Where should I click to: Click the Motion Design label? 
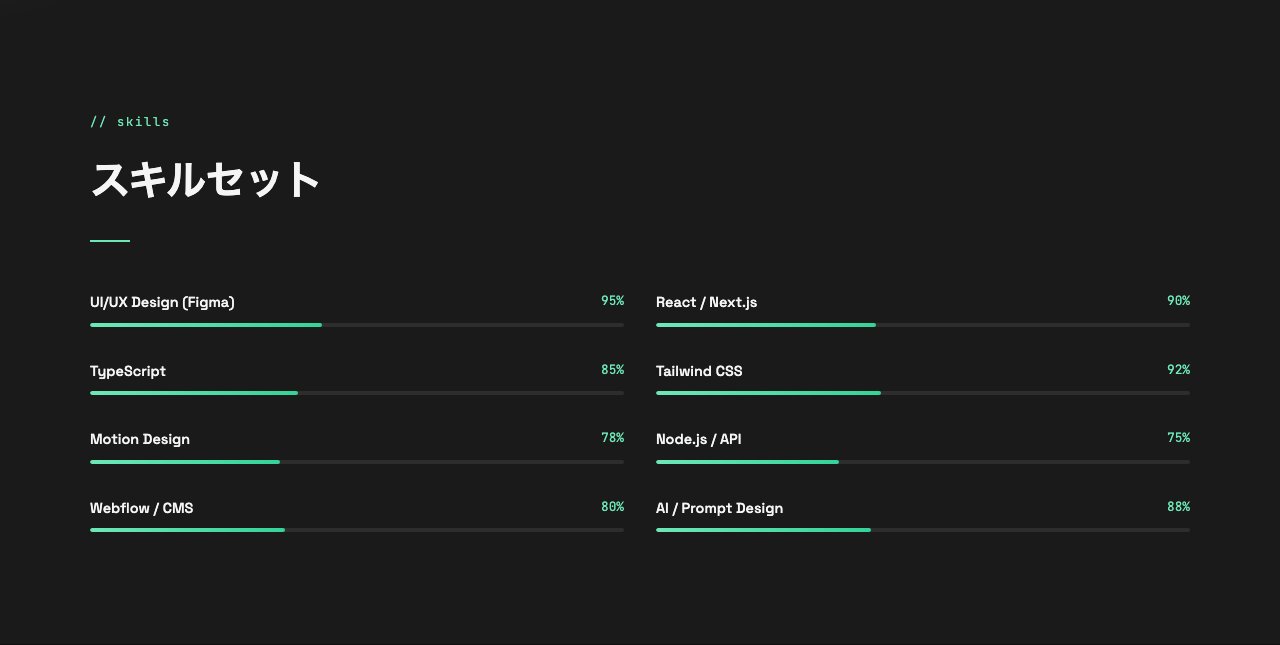pyautogui.click(x=140, y=439)
